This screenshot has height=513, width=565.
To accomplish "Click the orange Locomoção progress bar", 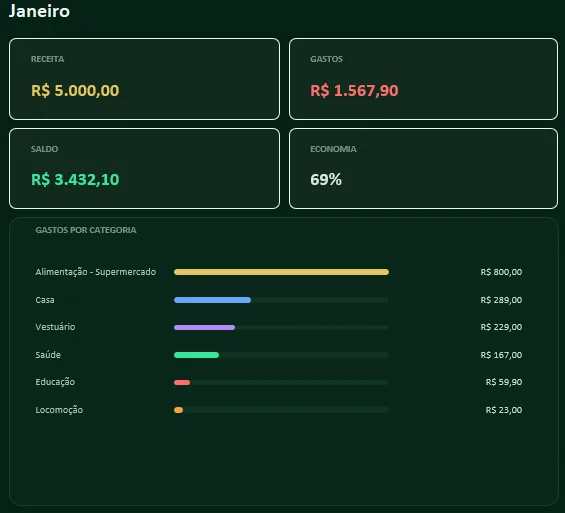I will coord(178,410).
